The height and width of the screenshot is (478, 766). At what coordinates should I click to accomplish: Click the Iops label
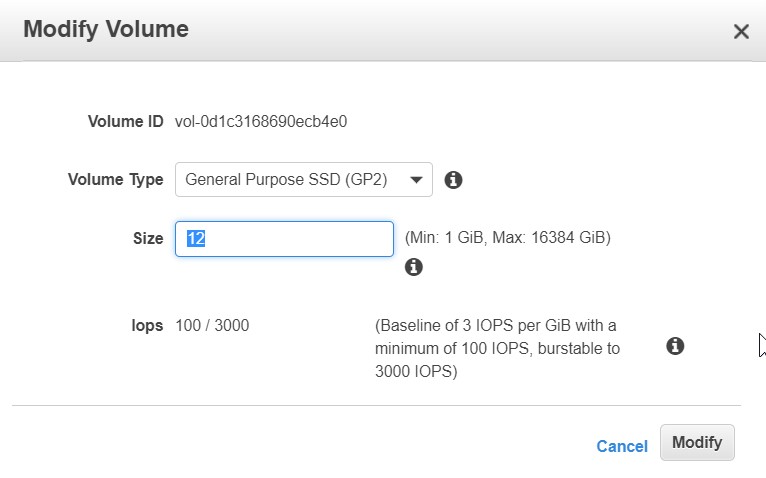tap(147, 326)
